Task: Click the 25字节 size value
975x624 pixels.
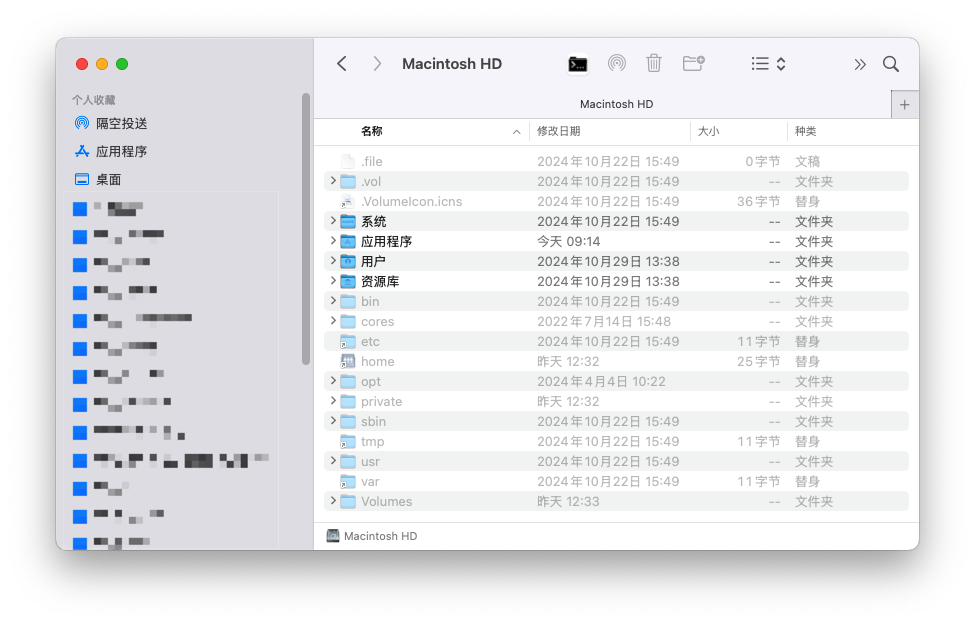Action: [x=759, y=361]
